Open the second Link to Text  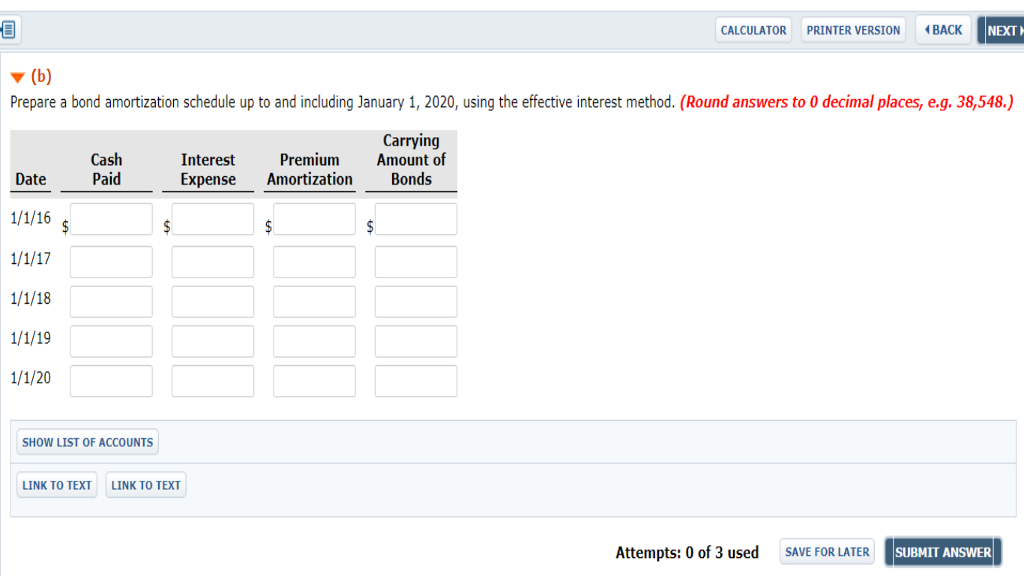tap(146, 486)
